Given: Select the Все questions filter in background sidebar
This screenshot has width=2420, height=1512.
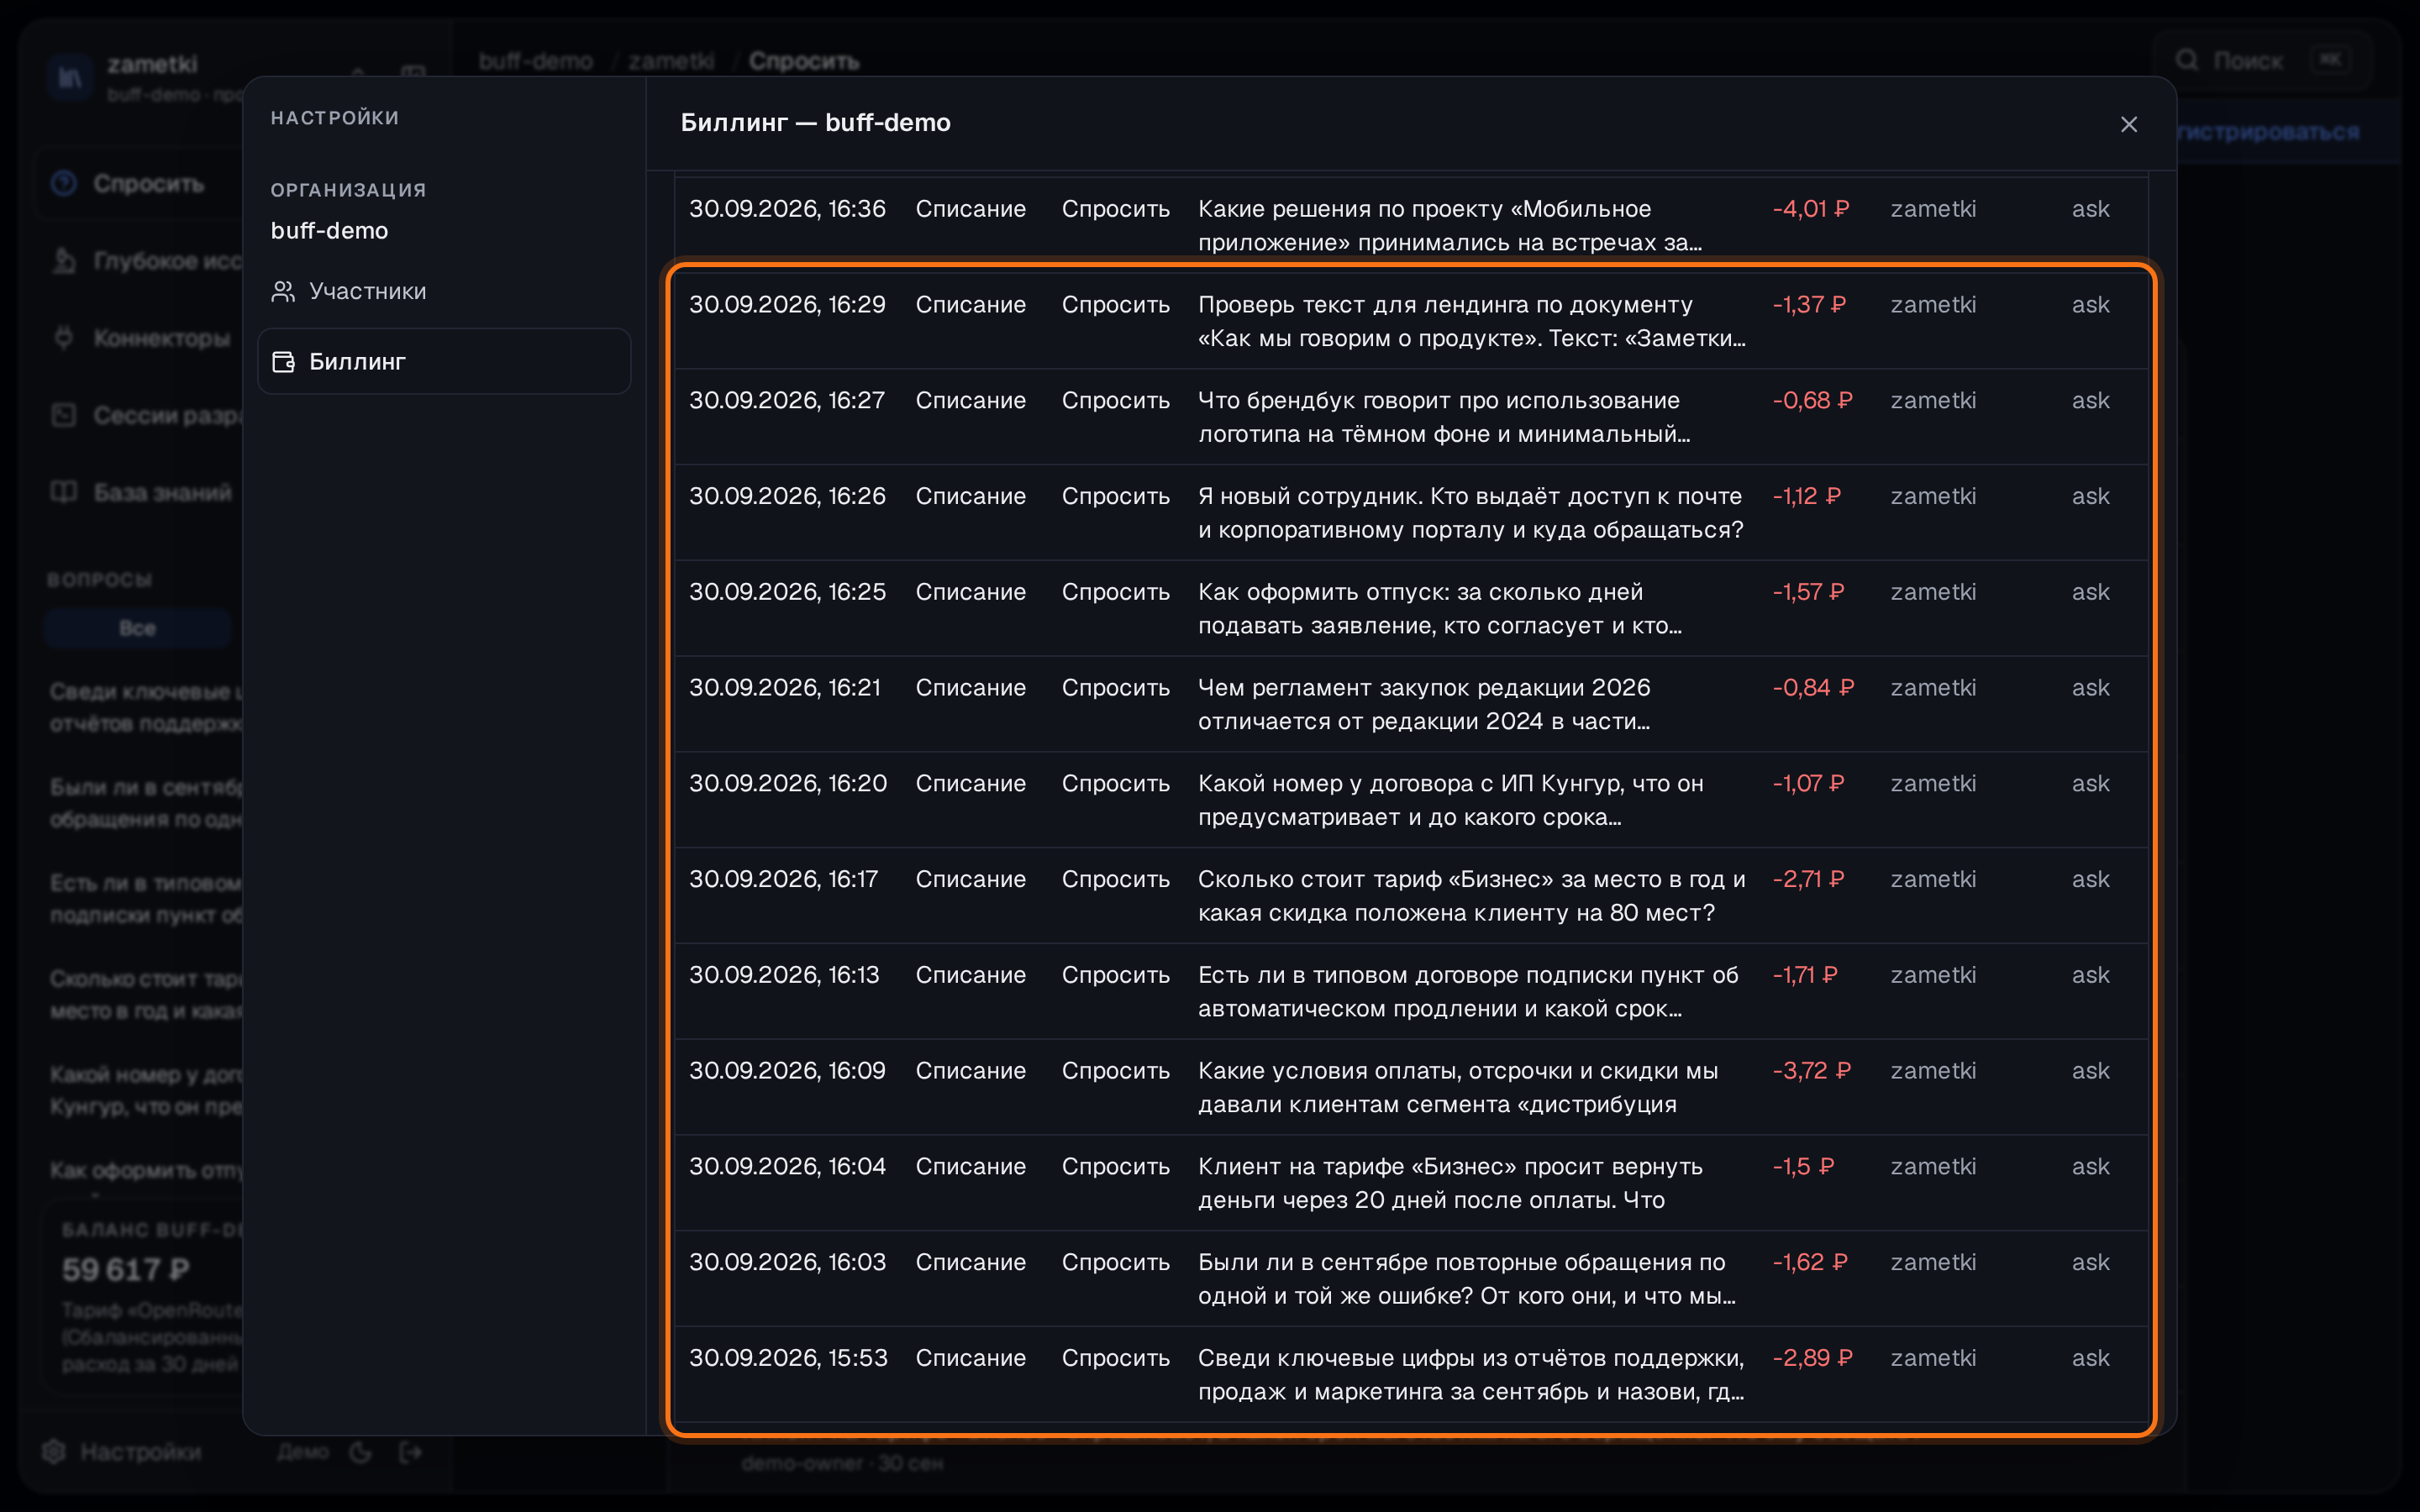Looking at the screenshot, I should (138, 628).
